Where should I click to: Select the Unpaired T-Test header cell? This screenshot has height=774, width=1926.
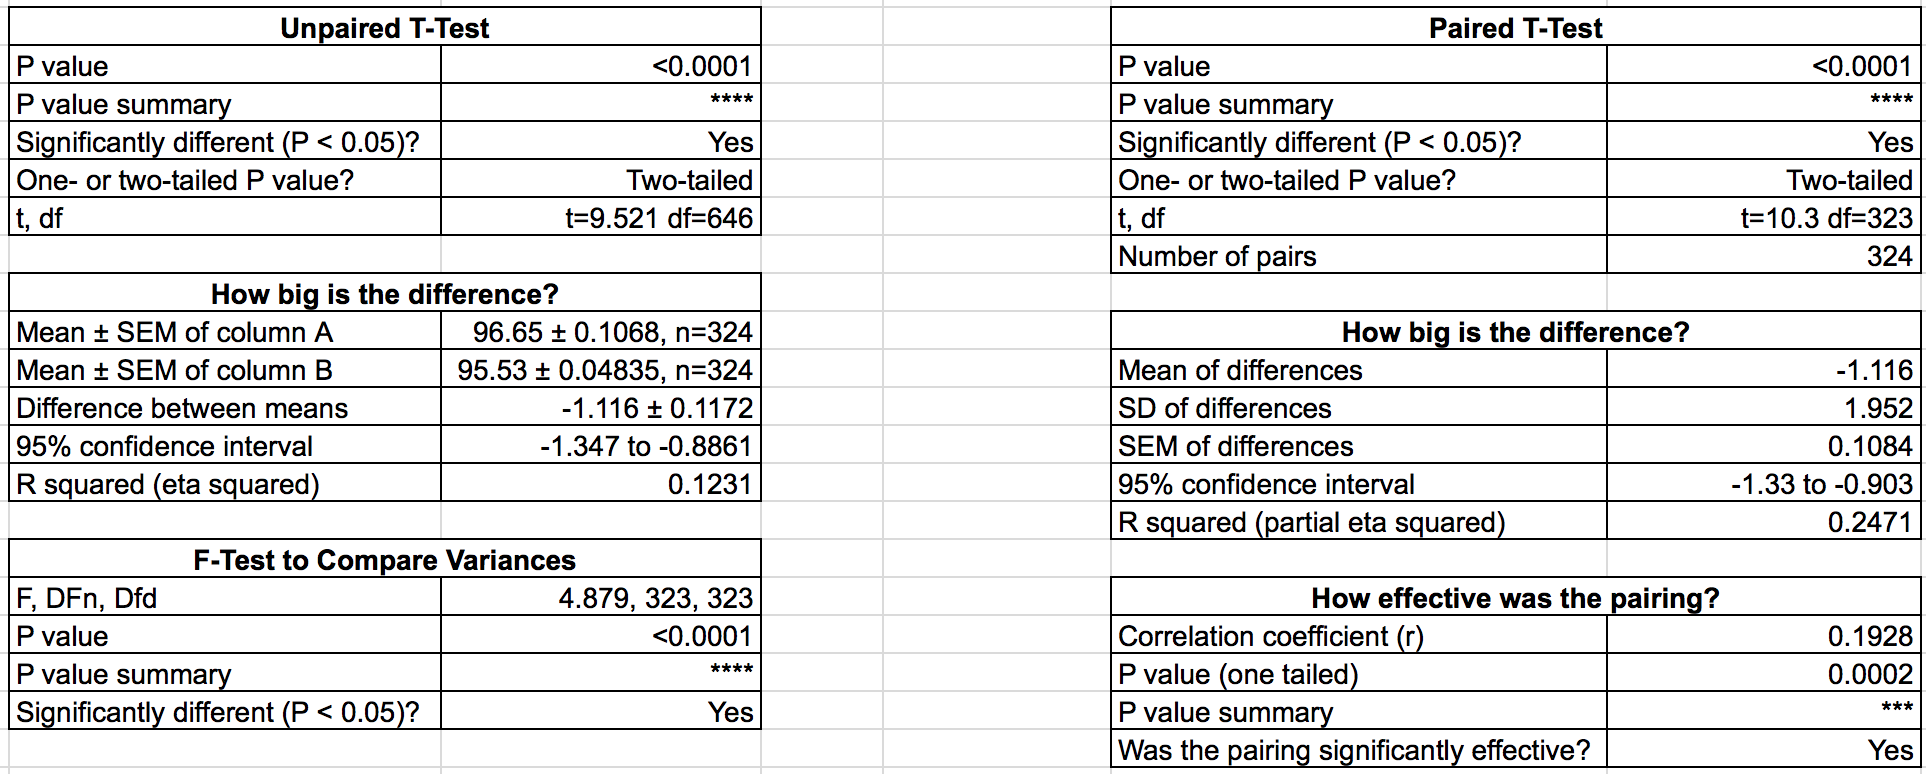[x=385, y=28]
